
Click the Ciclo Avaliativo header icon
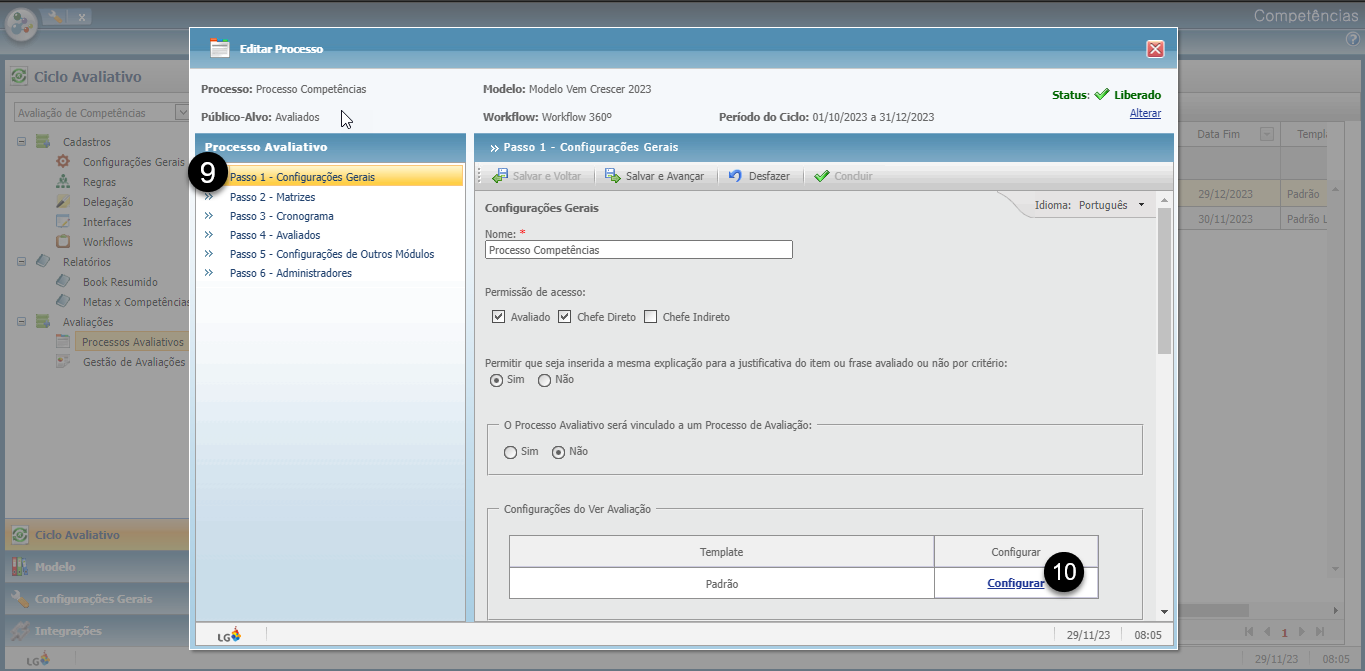(x=19, y=77)
